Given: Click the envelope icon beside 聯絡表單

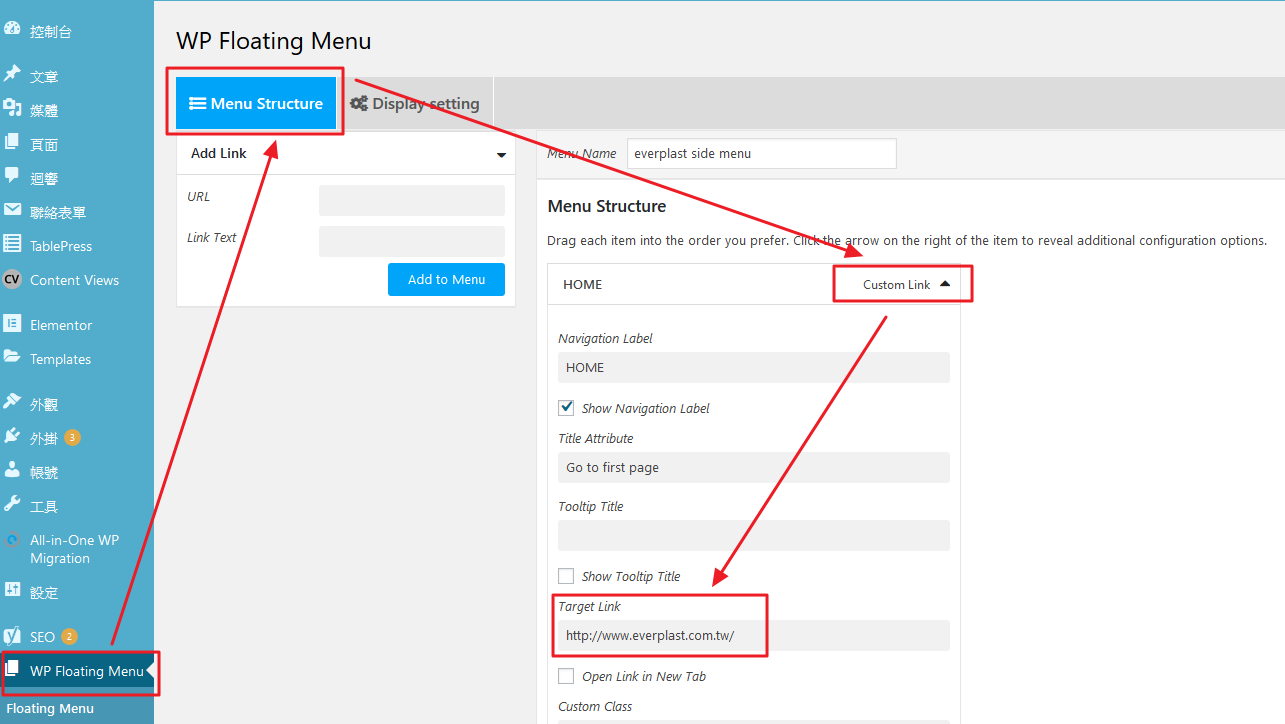Looking at the screenshot, I should 12,210.
